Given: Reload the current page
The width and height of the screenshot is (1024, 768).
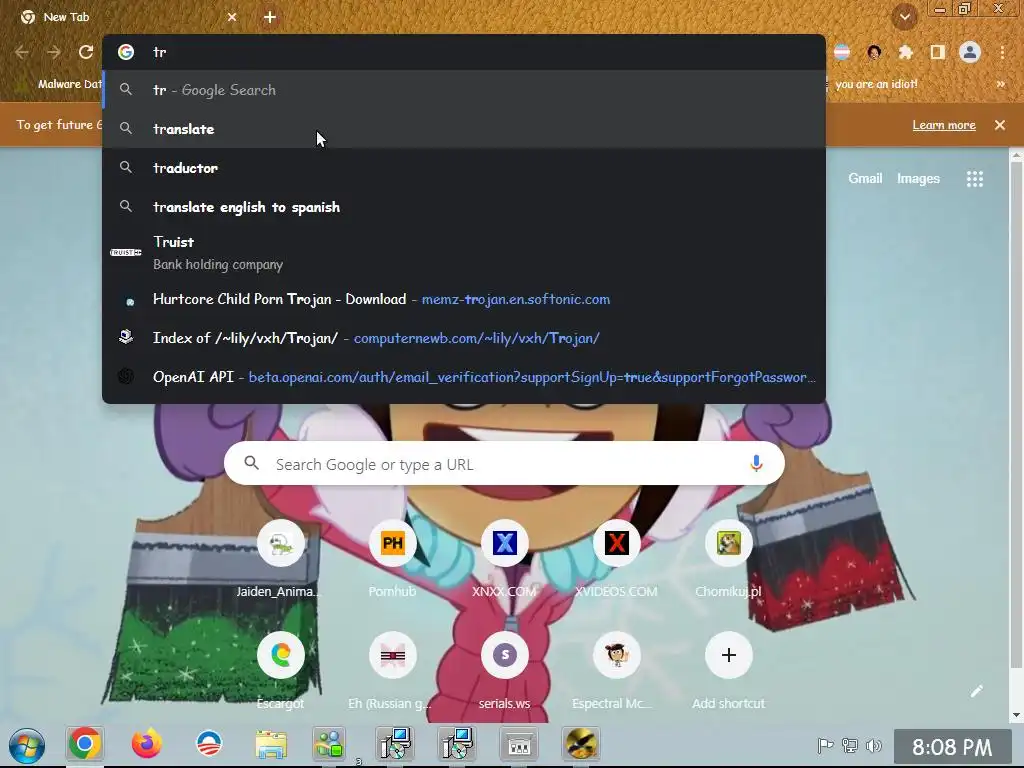Looking at the screenshot, I should (x=86, y=52).
